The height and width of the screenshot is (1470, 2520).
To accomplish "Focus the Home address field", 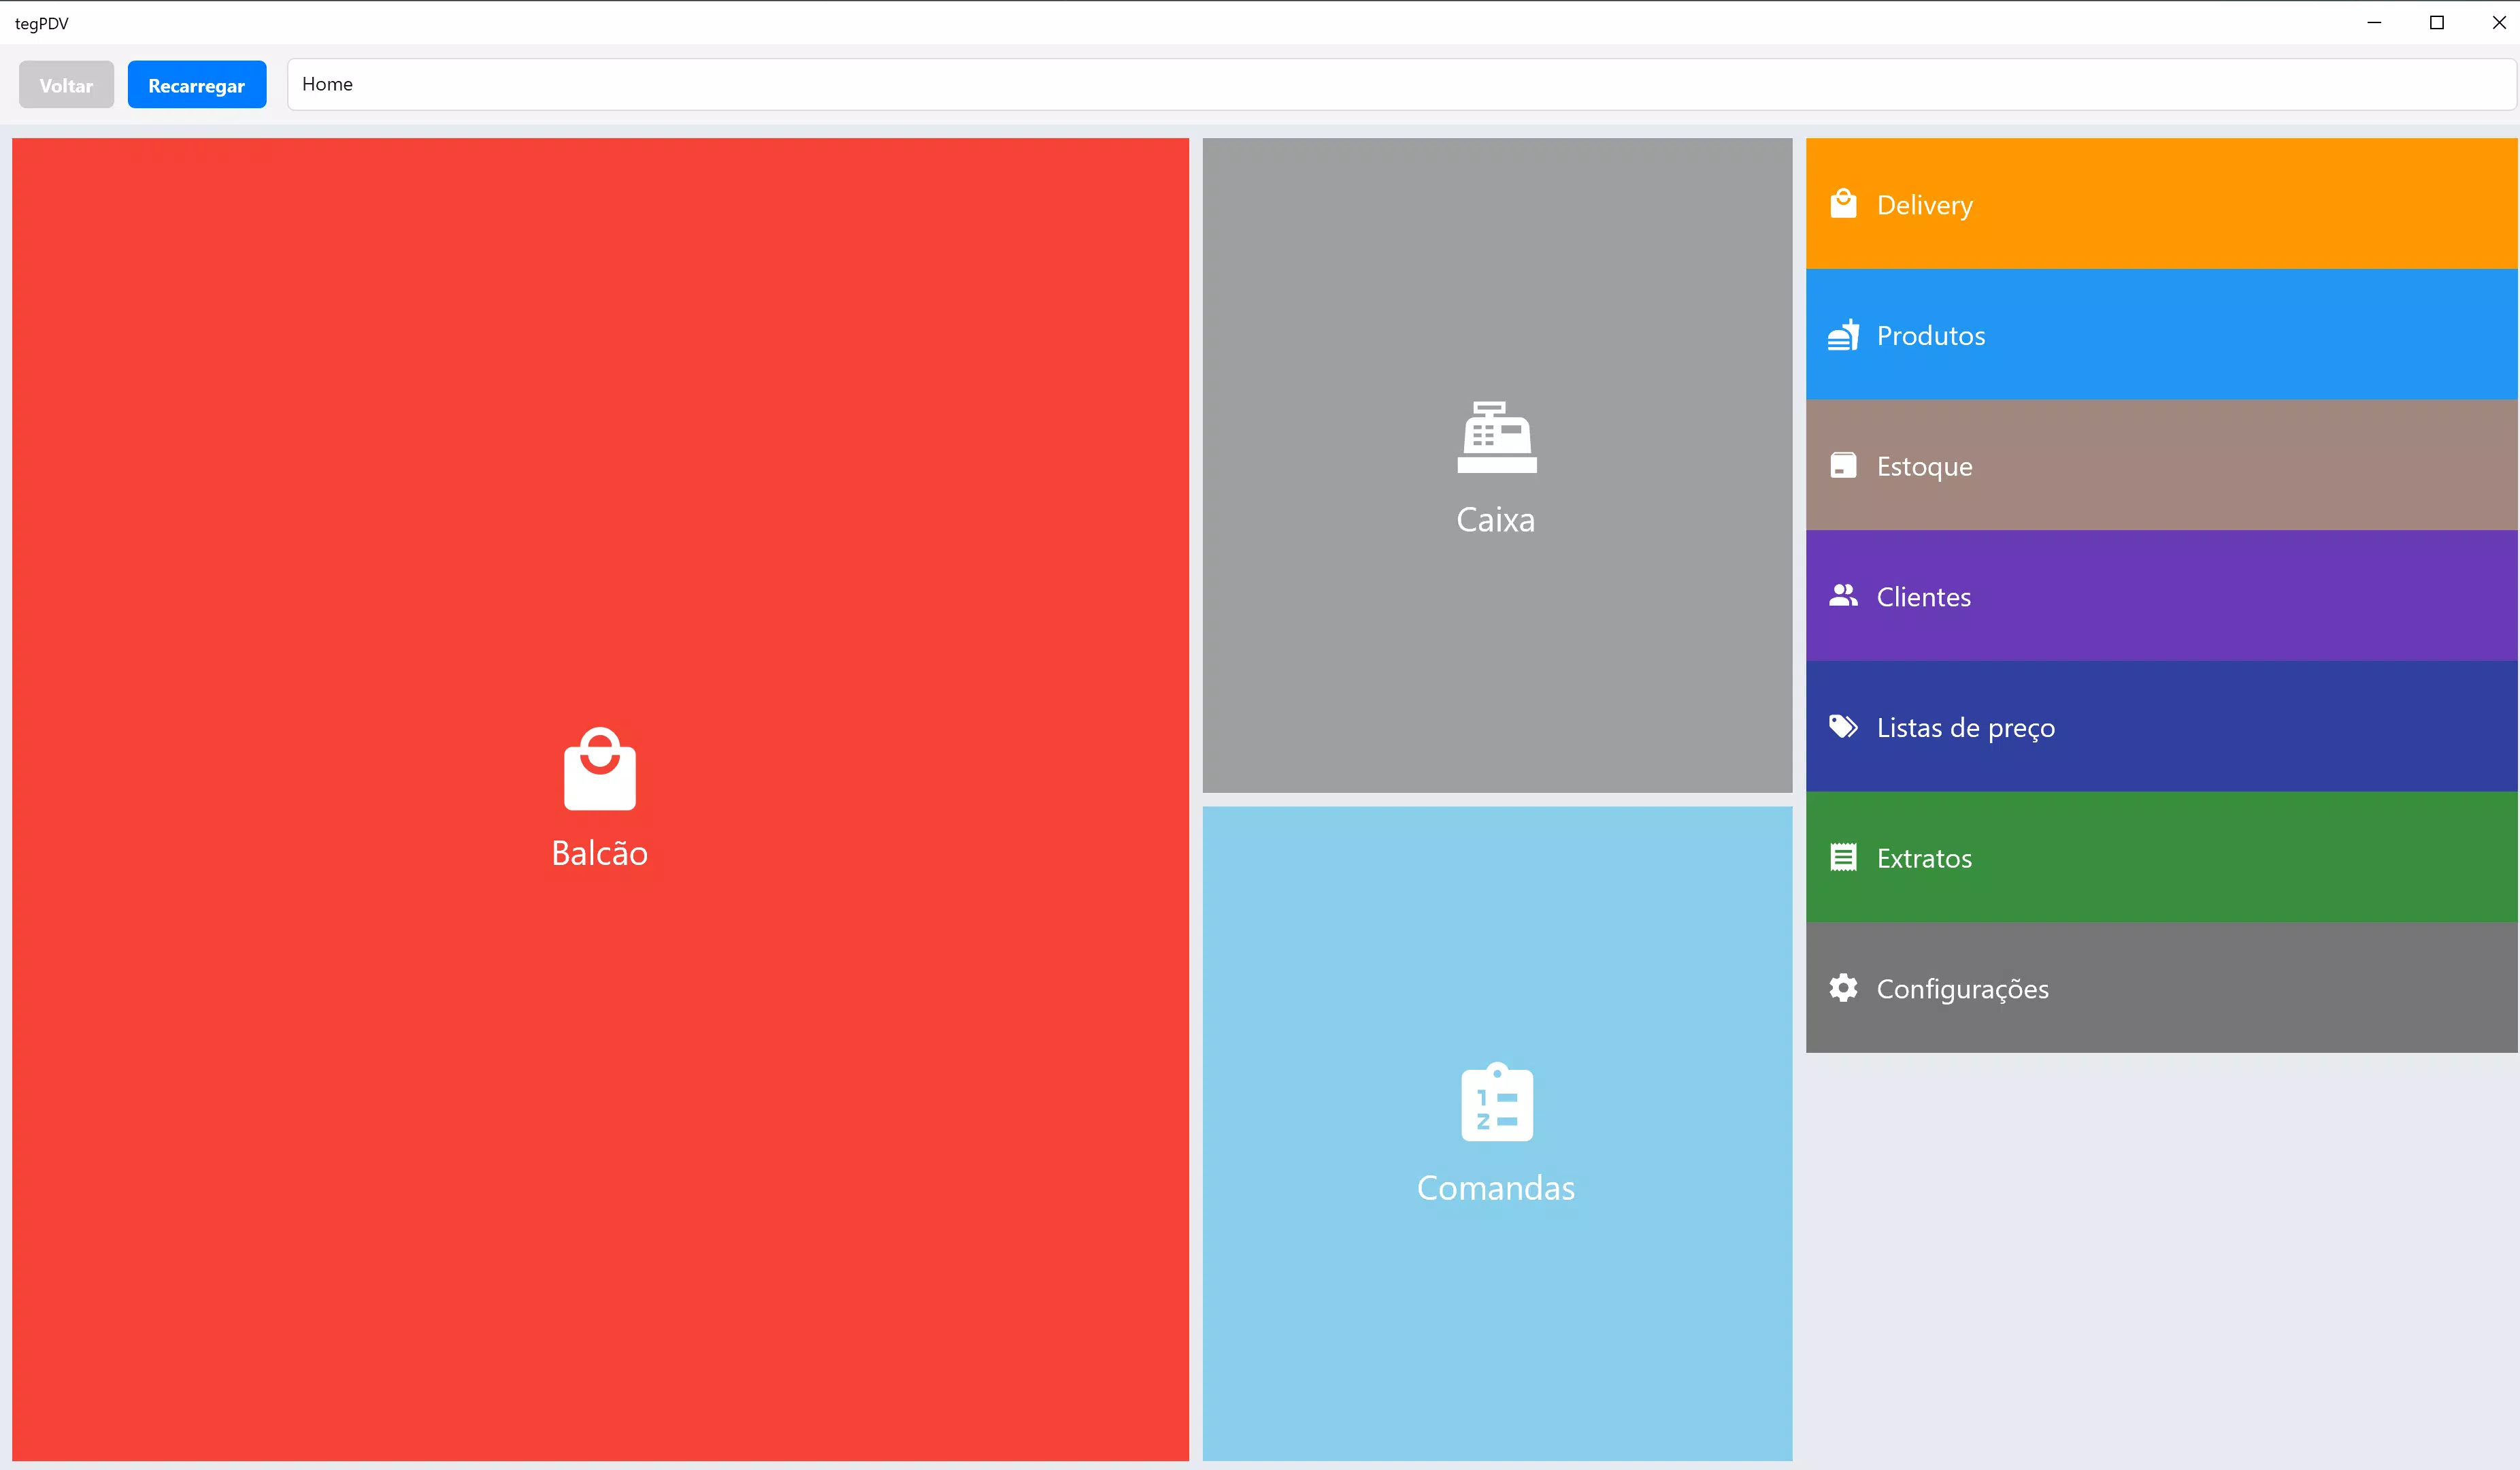I will pyautogui.click(x=1401, y=85).
